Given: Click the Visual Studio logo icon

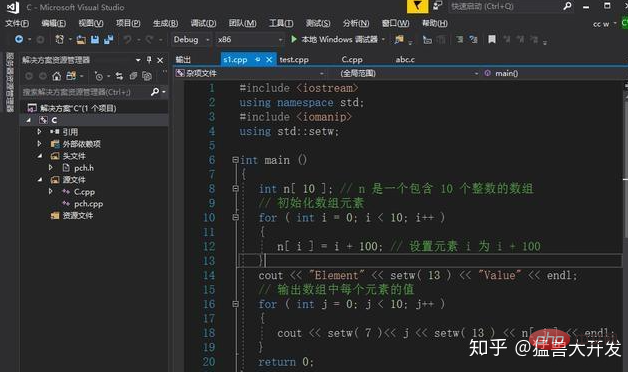Looking at the screenshot, I should [13, 7].
